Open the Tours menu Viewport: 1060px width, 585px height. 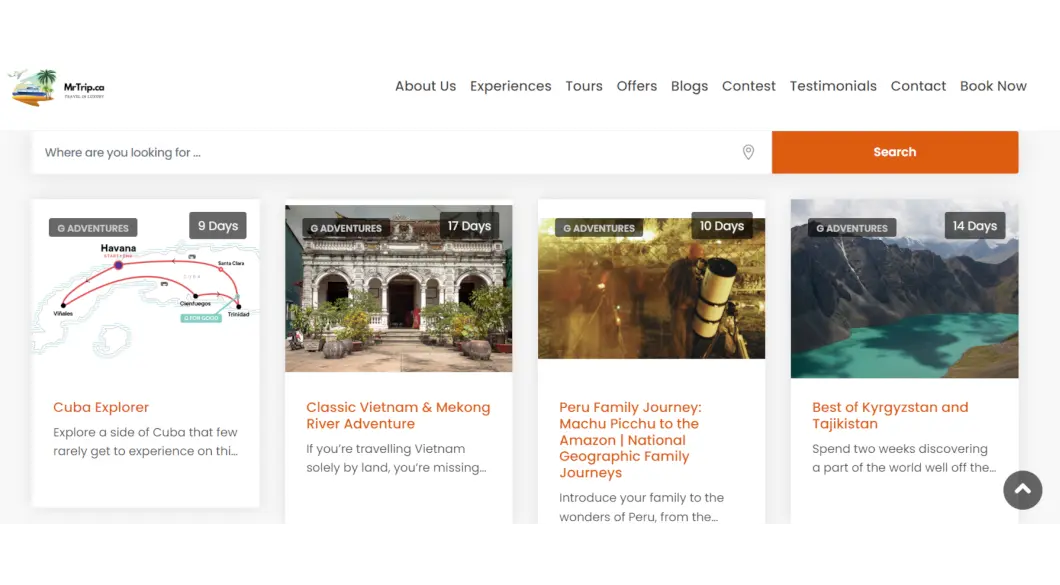(x=583, y=86)
